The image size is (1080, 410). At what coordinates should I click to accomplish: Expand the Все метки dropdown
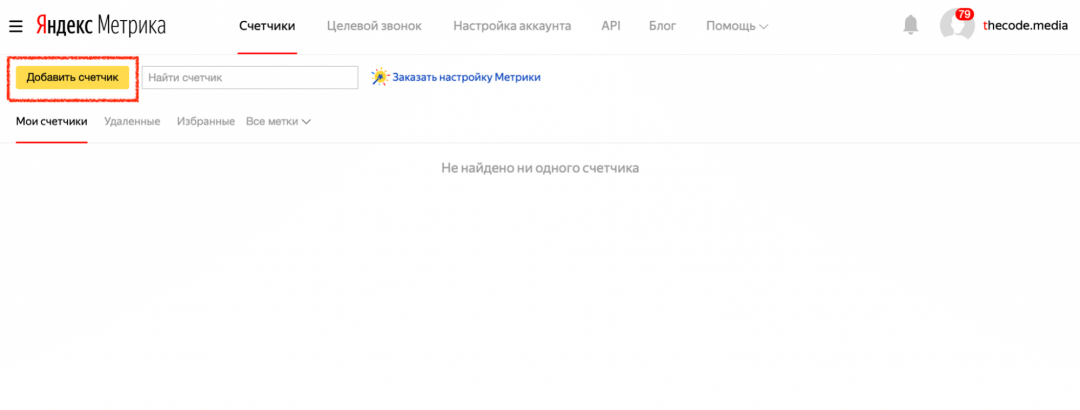point(279,121)
